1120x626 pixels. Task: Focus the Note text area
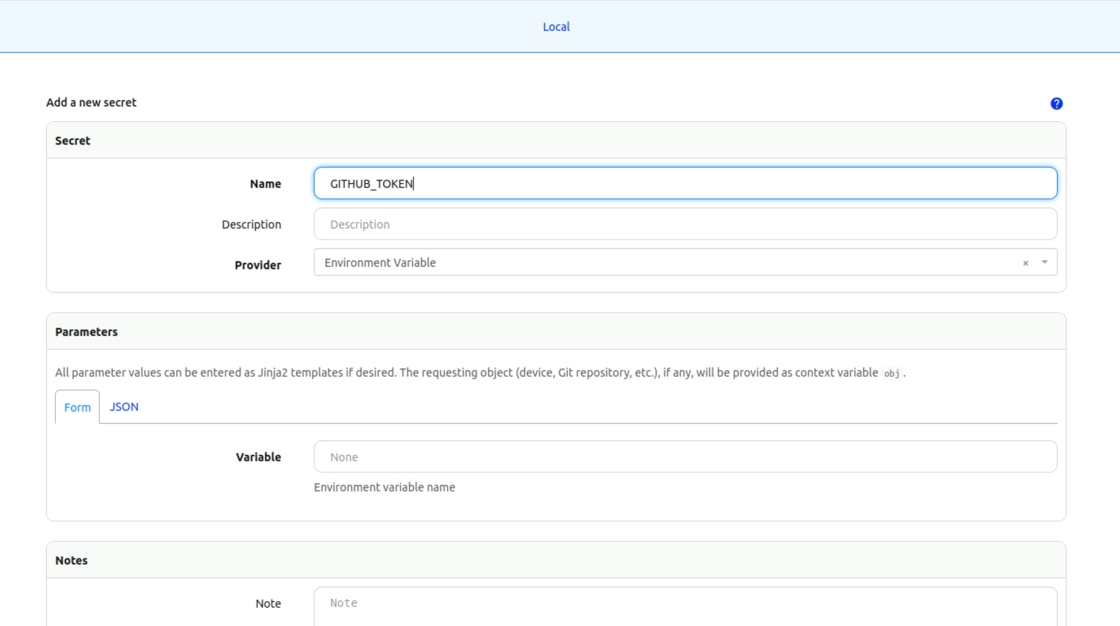coord(685,605)
